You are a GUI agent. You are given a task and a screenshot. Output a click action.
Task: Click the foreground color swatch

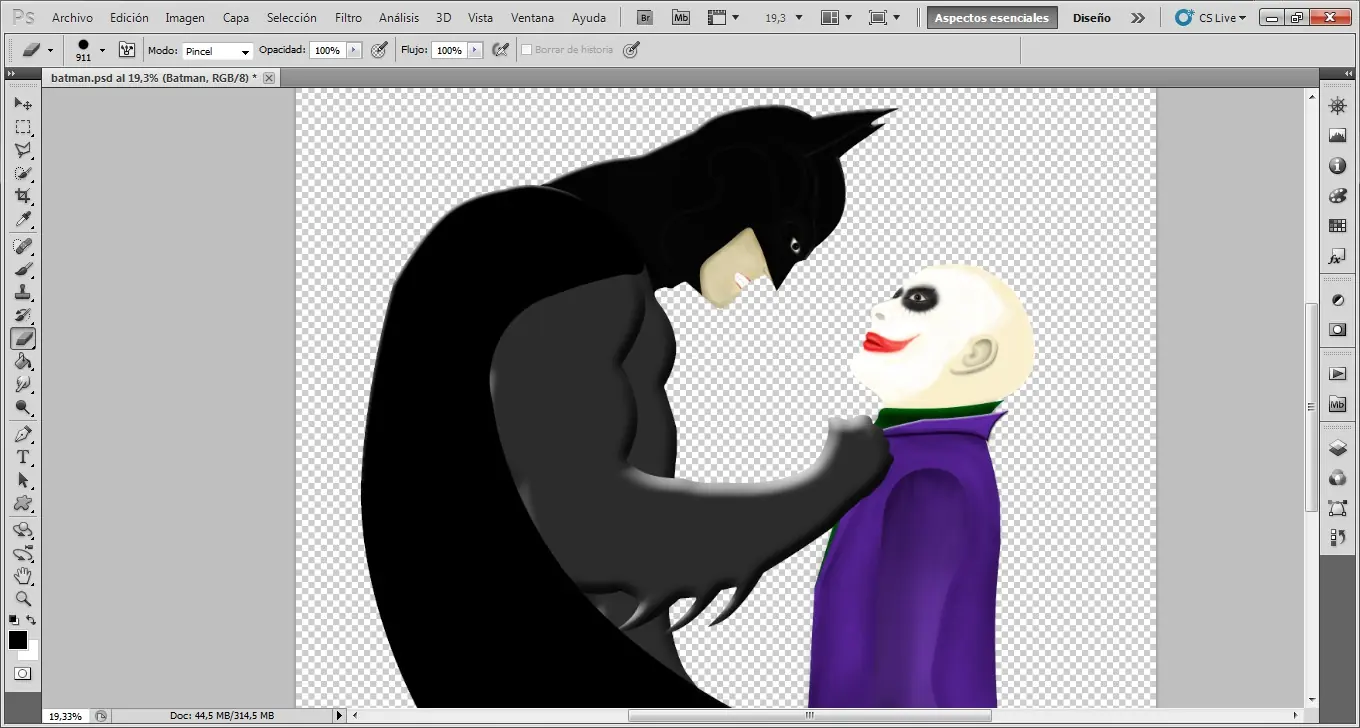coord(17,640)
